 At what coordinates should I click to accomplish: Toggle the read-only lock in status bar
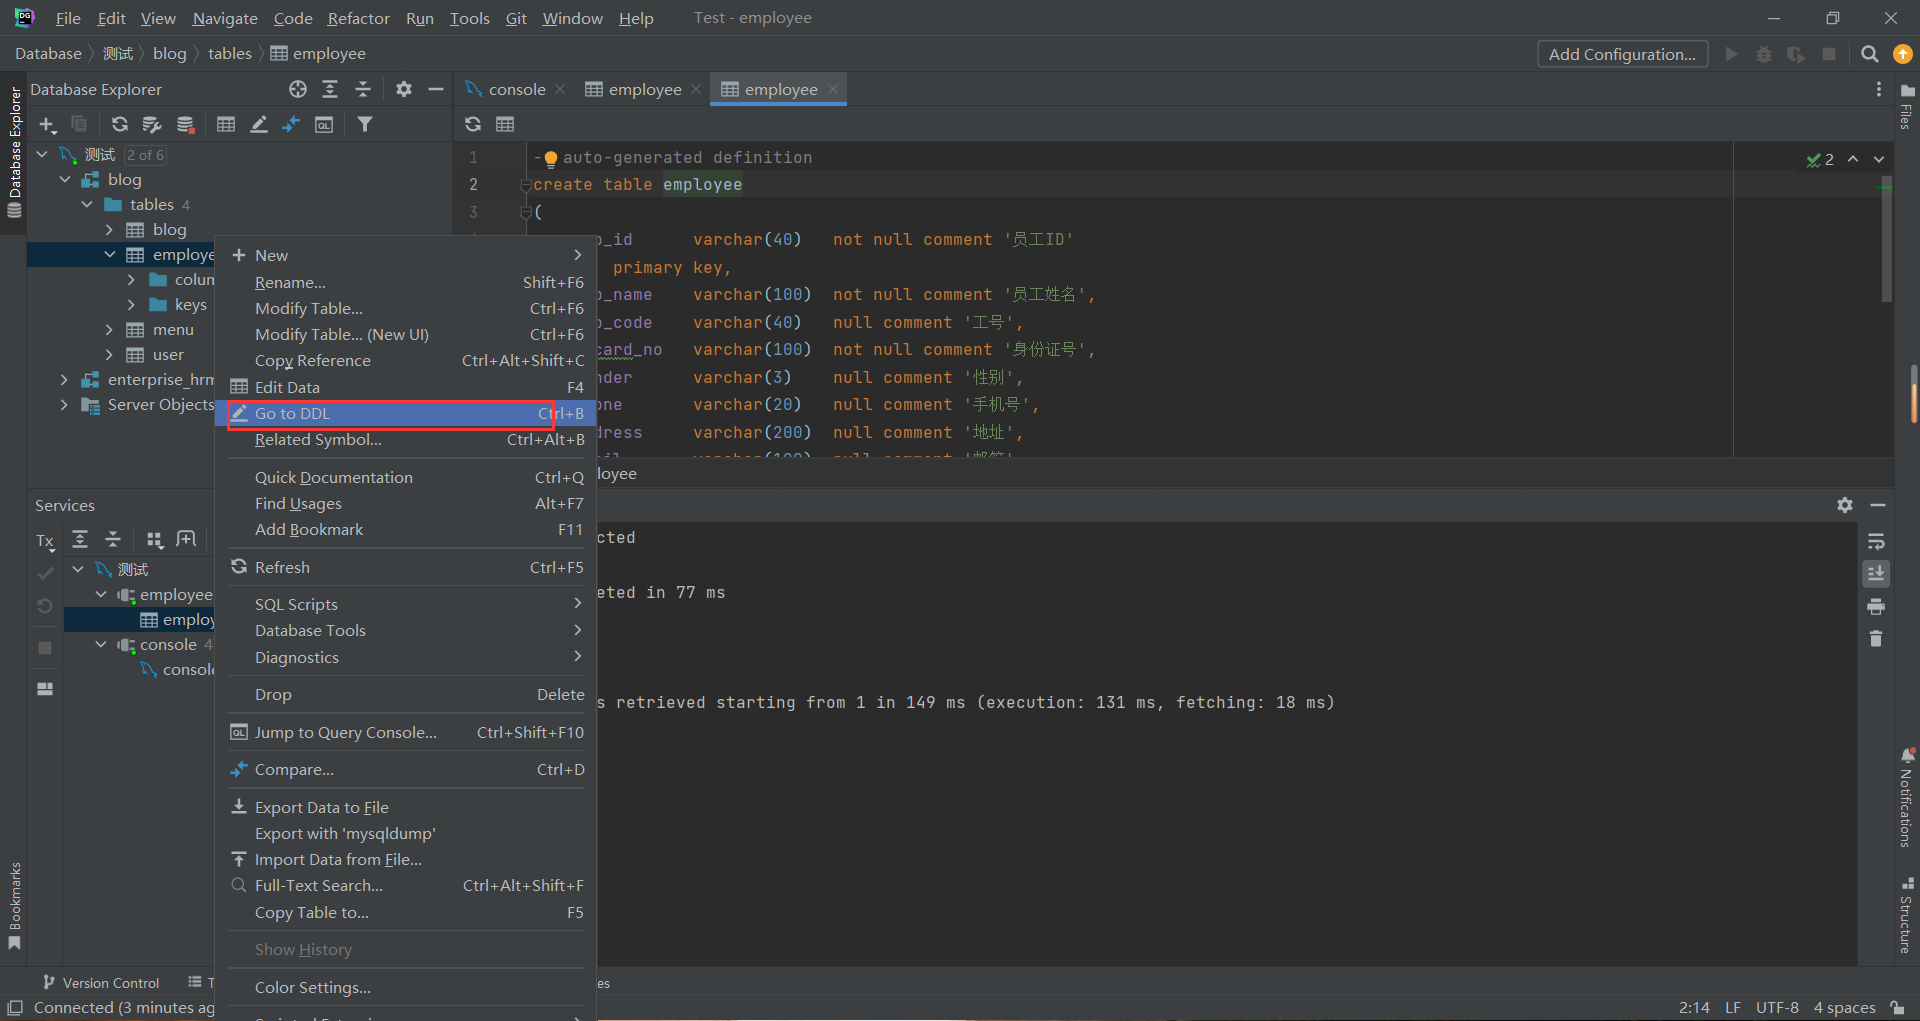(1897, 1007)
